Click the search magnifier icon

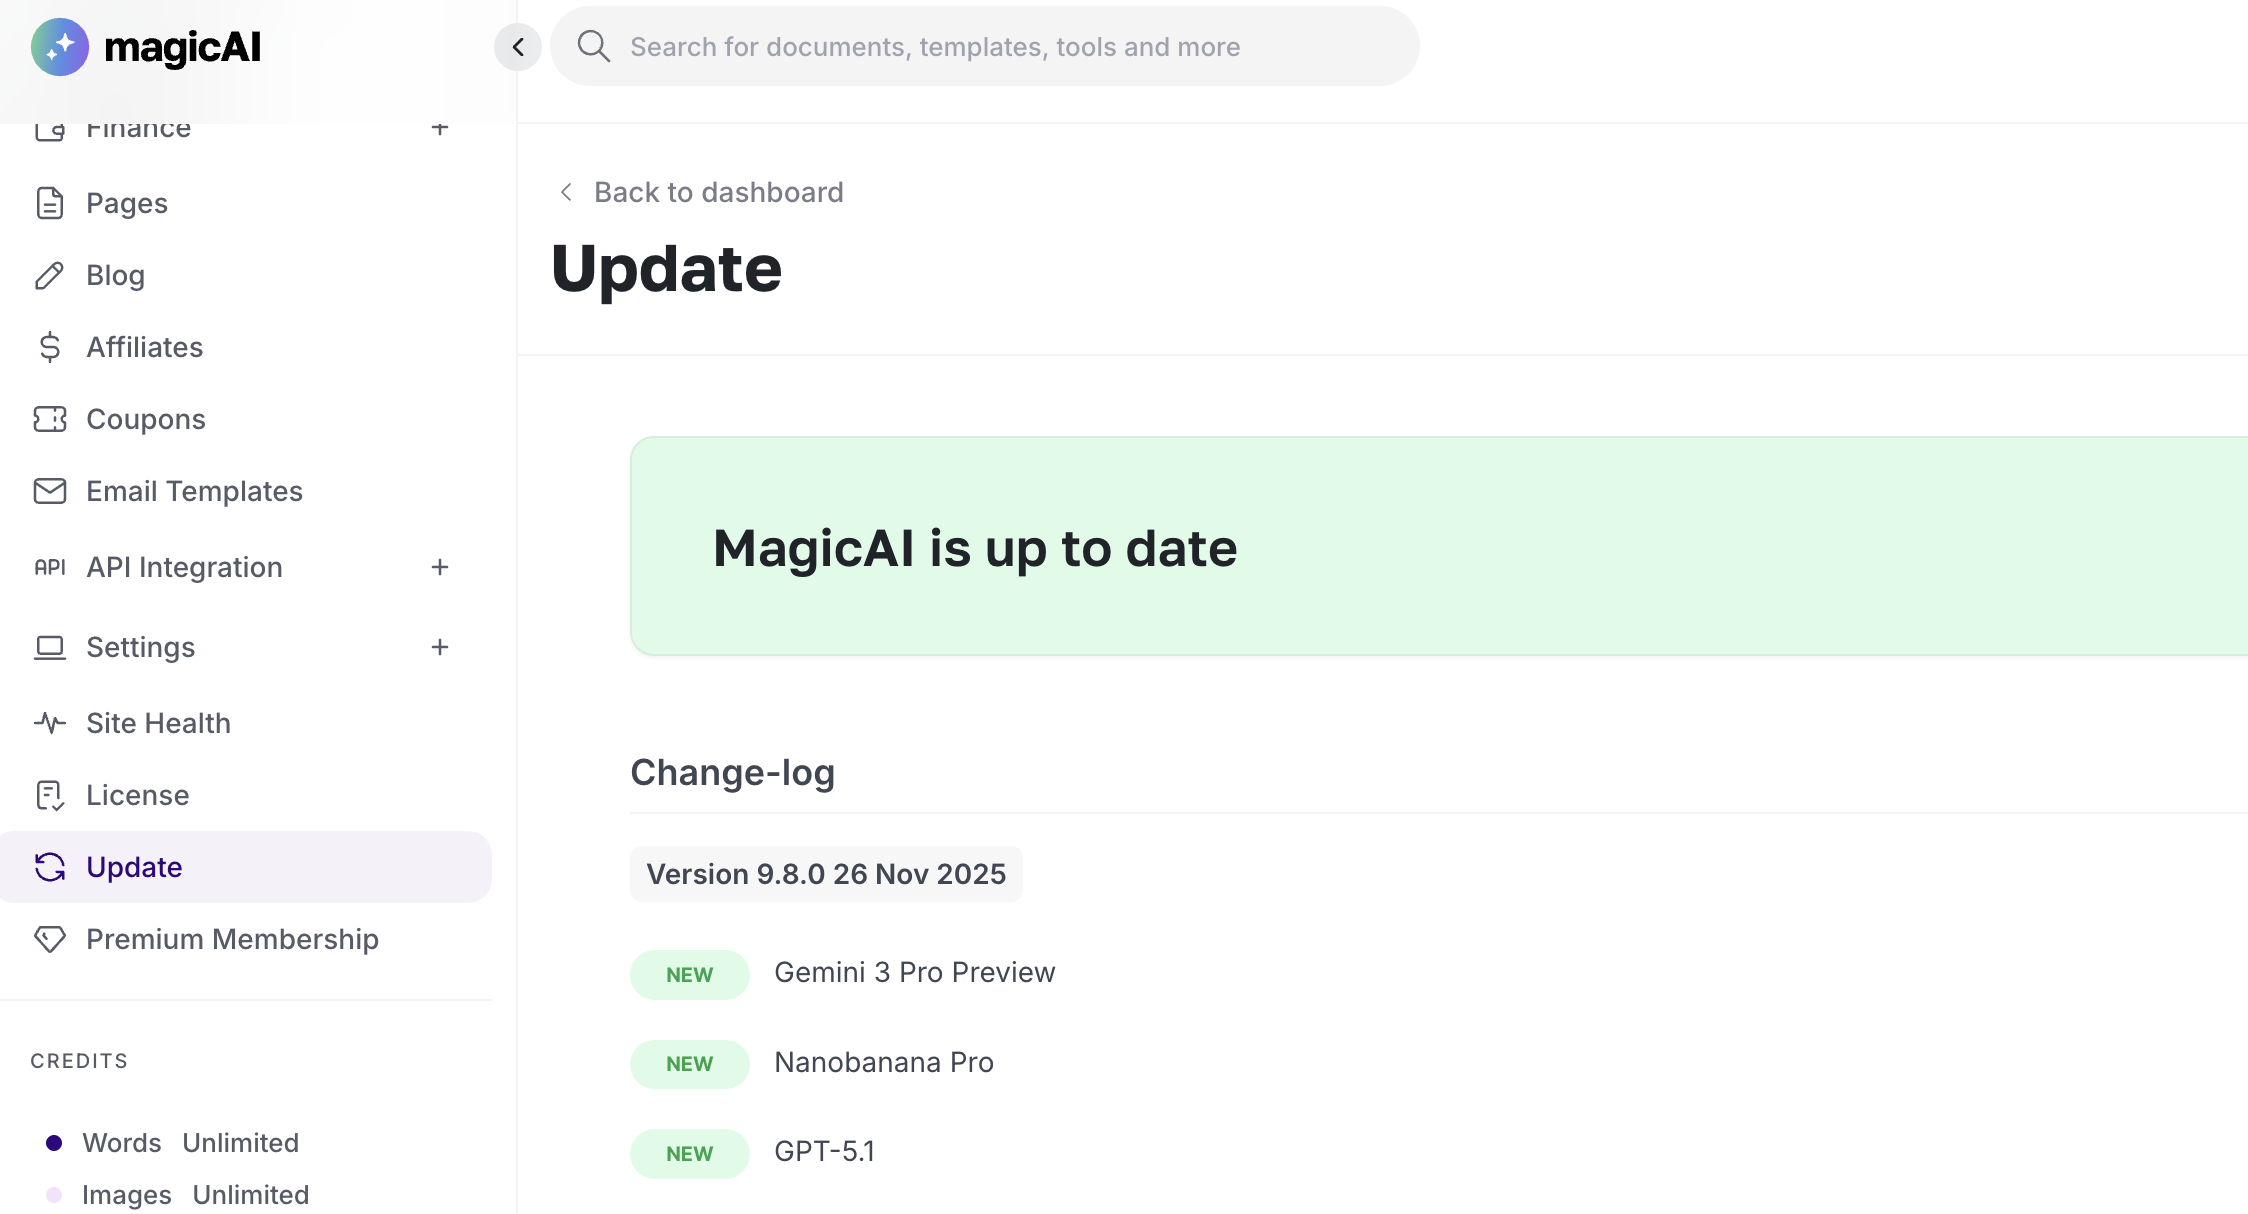tap(594, 46)
